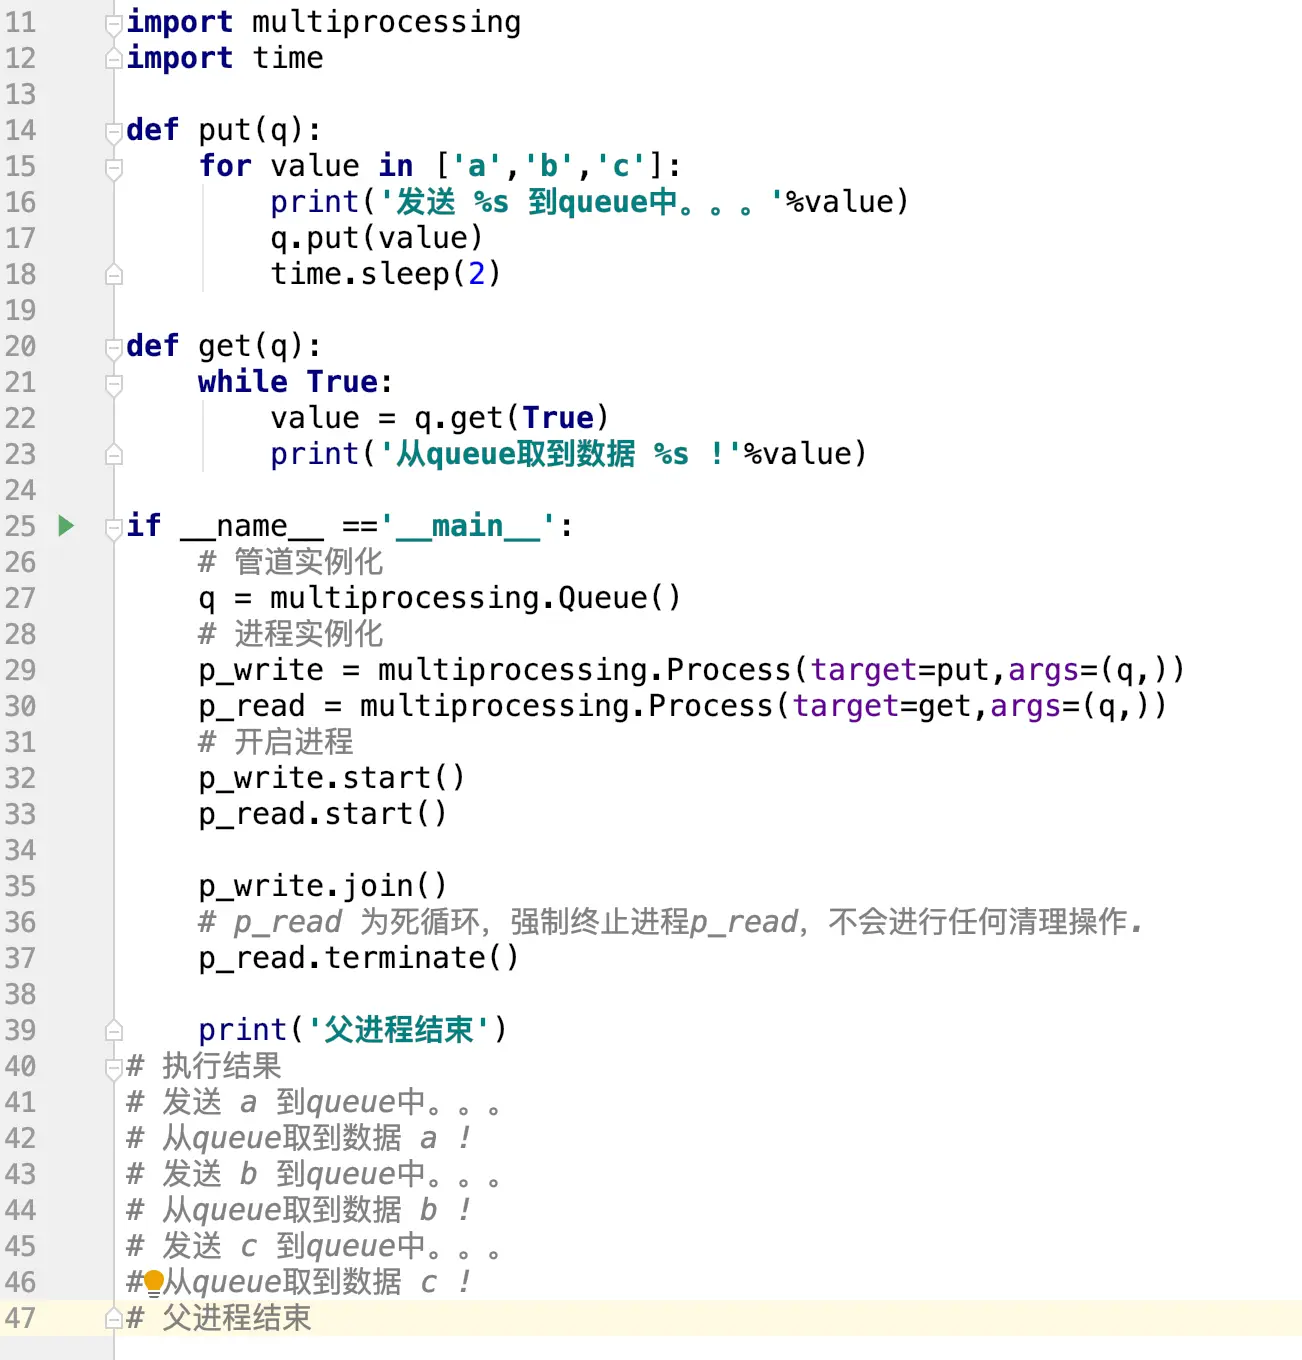Image resolution: width=1302 pixels, height=1360 pixels.
Task: Click the green run arrow beside line 25
Action: click(x=66, y=525)
